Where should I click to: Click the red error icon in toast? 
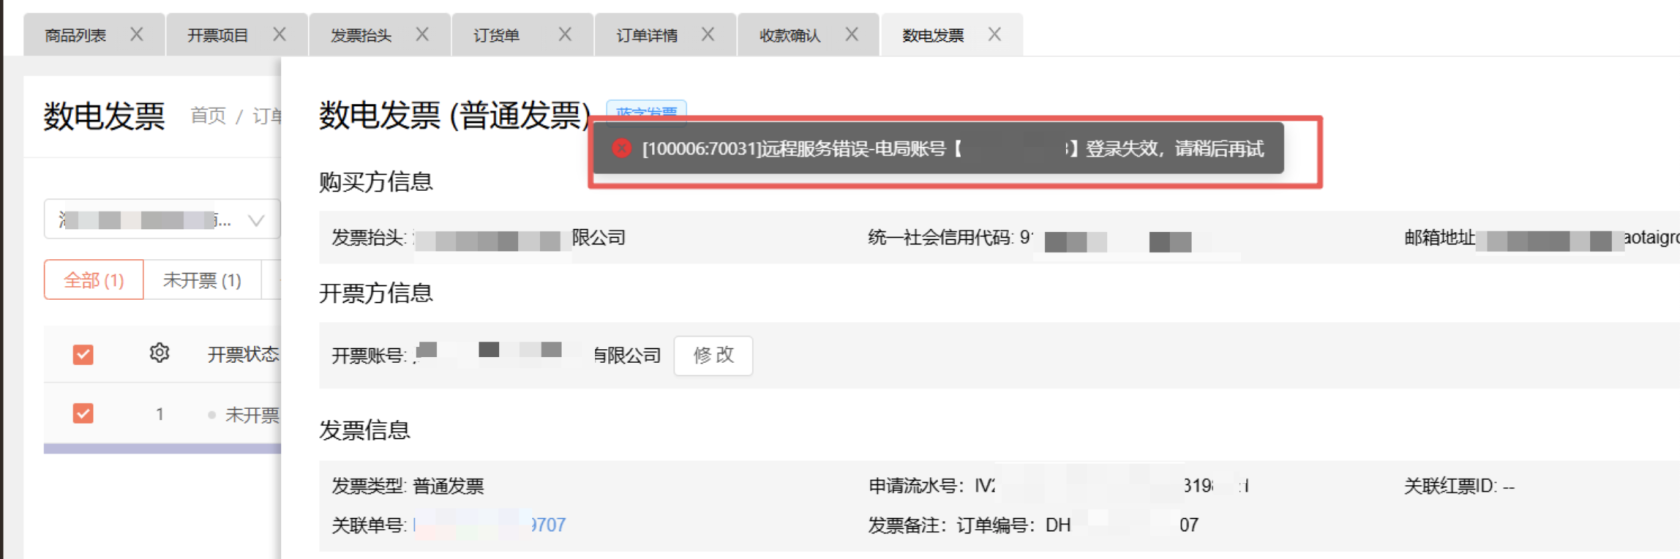pos(622,148)
